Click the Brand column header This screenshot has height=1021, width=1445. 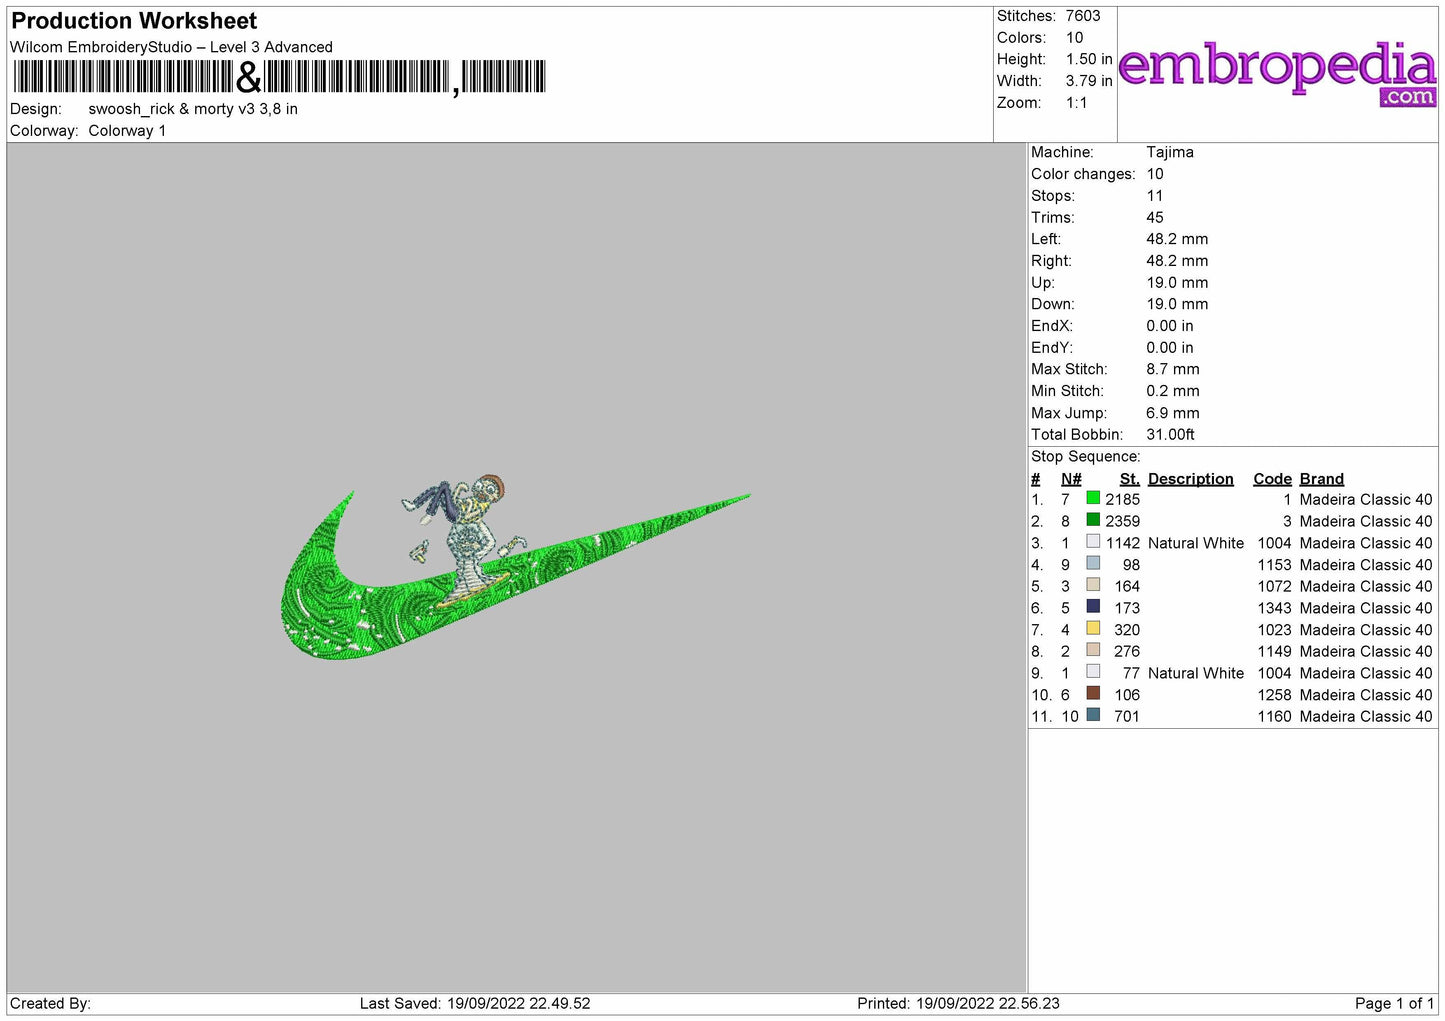pyautogui.click(x=1321, y=479)
